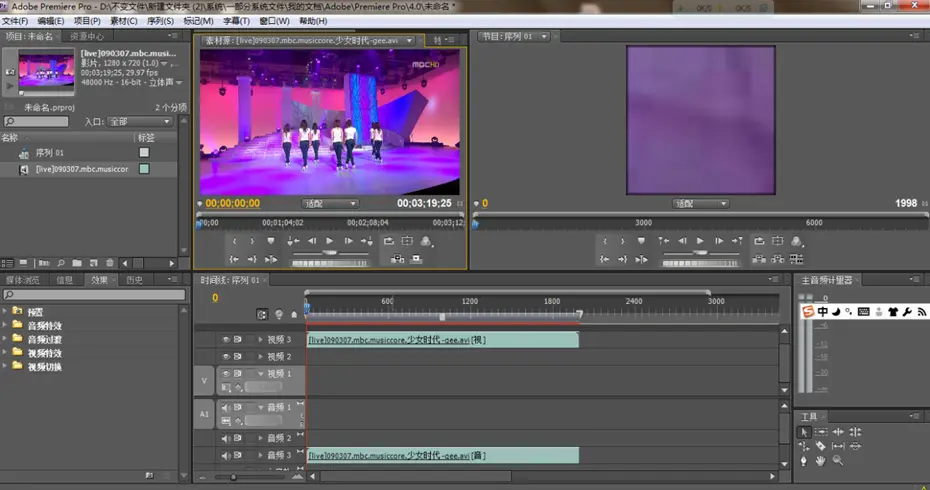Collapse the 音频 1 track triangle

point(260,408)
